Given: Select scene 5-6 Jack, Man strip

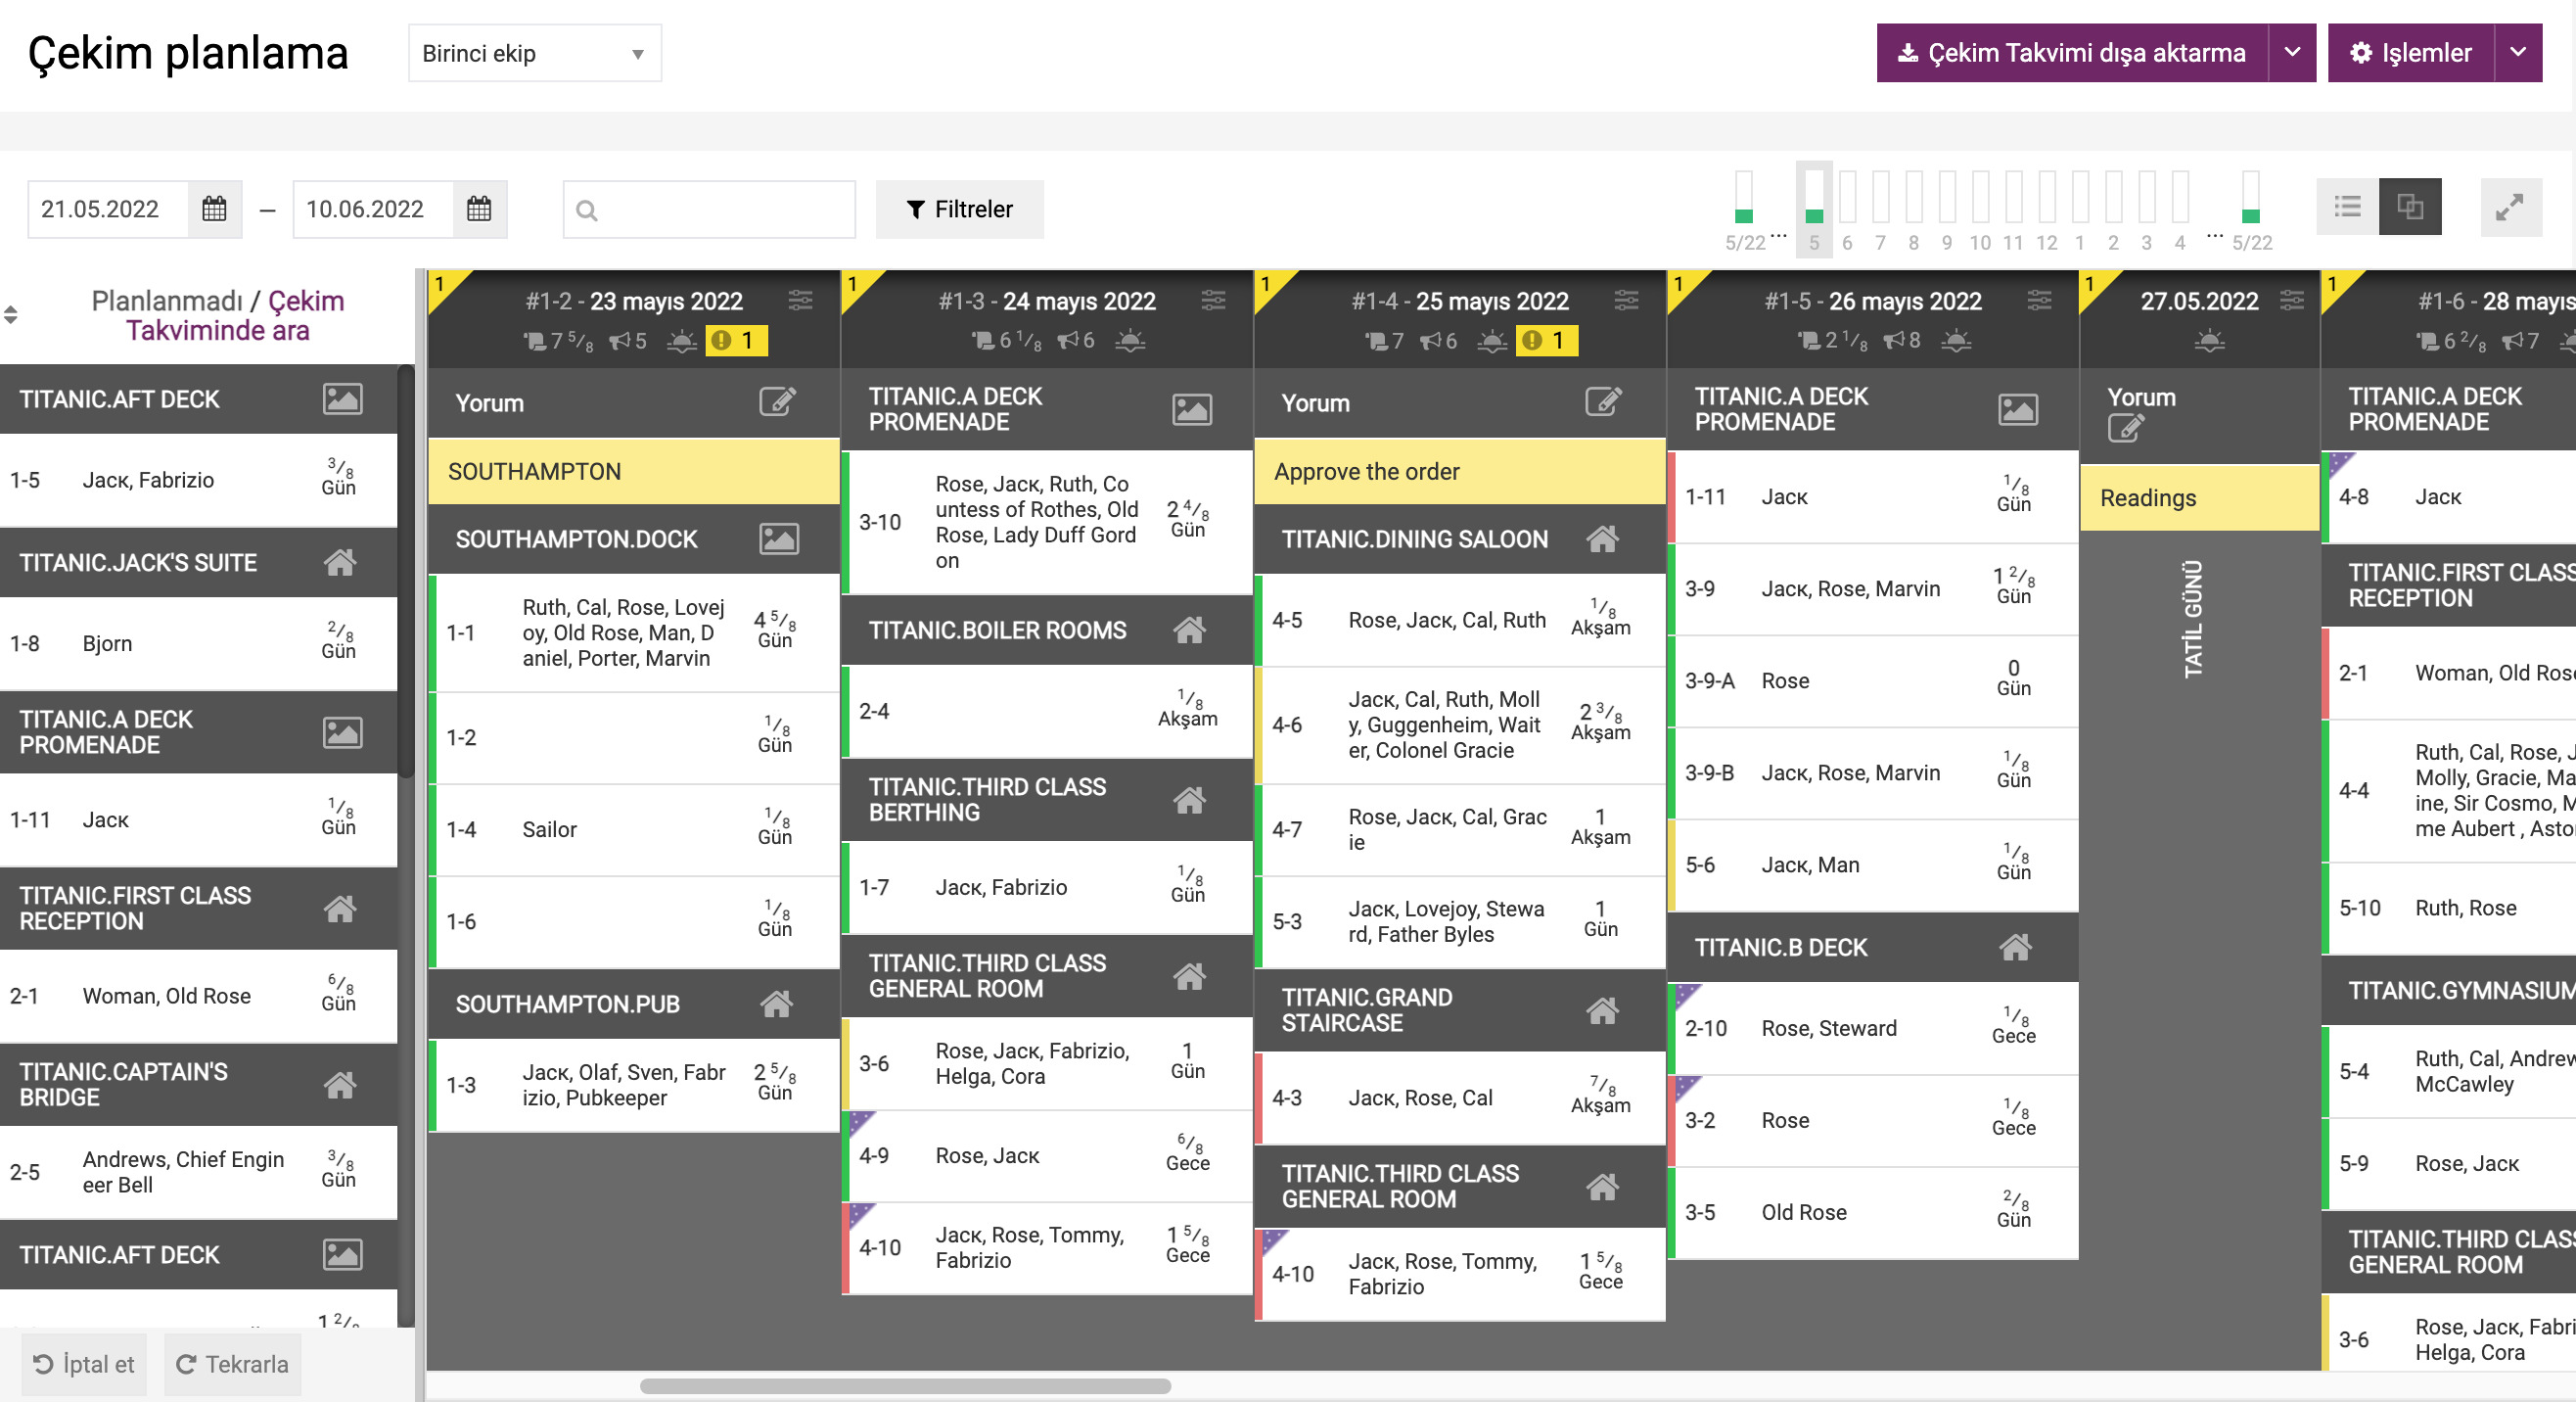Looking at the screenshot, I should click(1873, 865).
